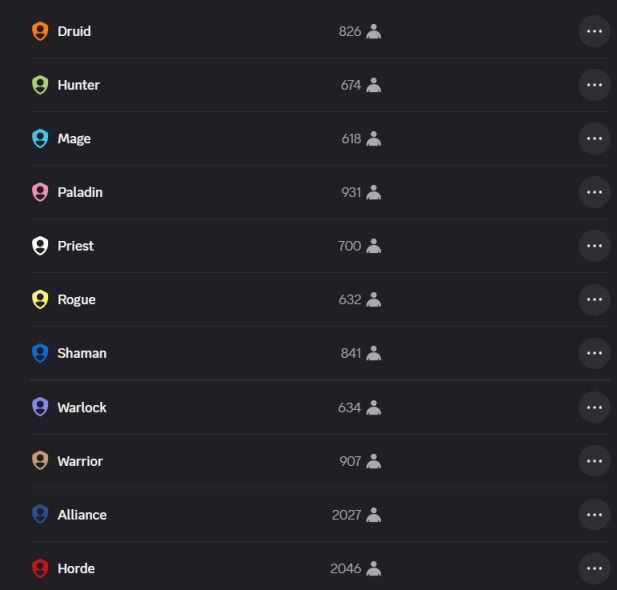Click the pink Paladin role shield icon
The height and width of the screenshot is (590, 617).
40,192
